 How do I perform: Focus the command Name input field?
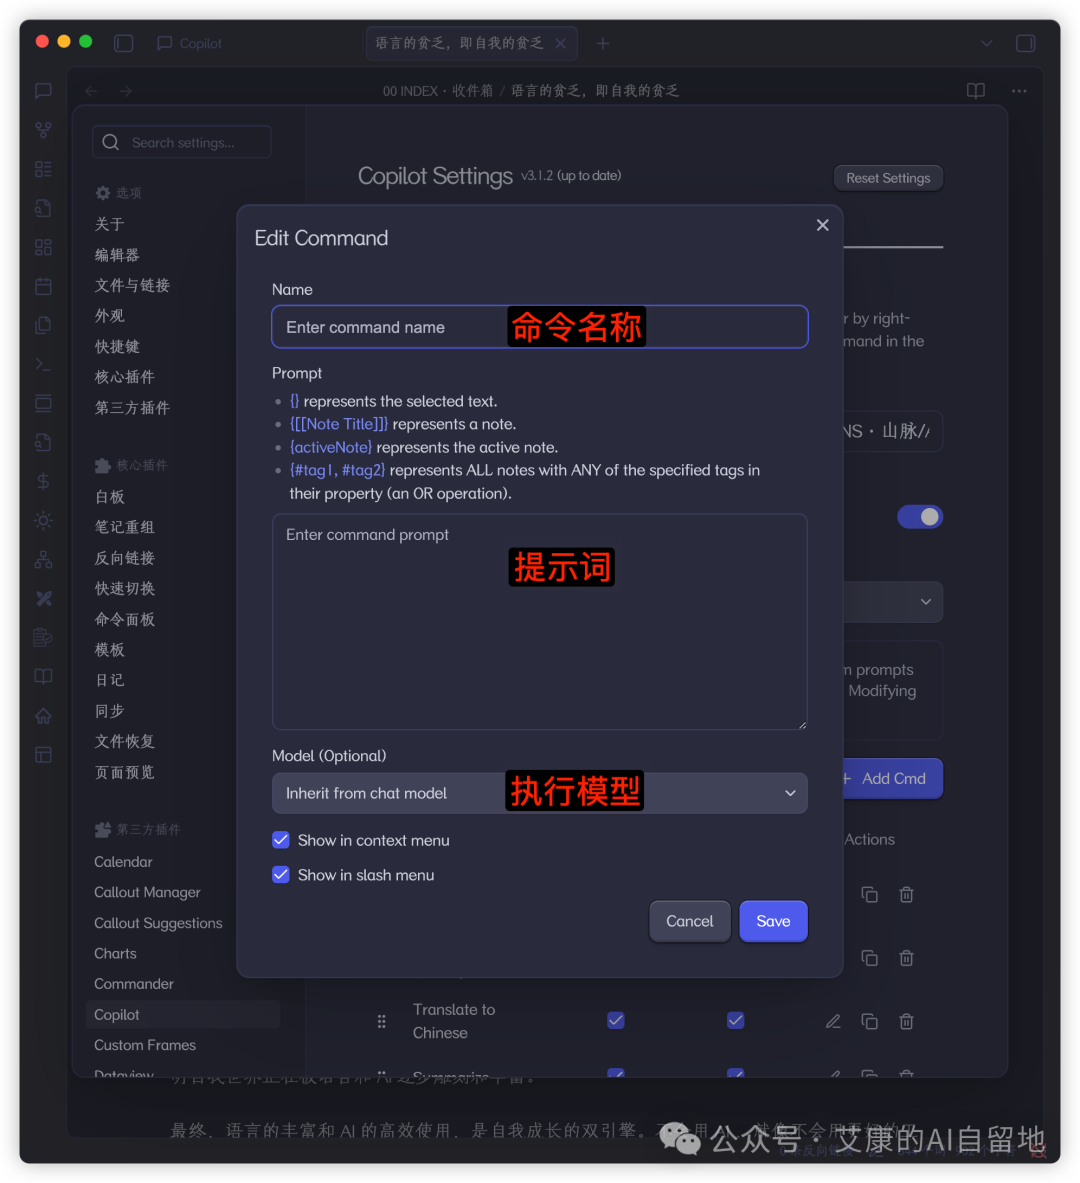[540, 327]
